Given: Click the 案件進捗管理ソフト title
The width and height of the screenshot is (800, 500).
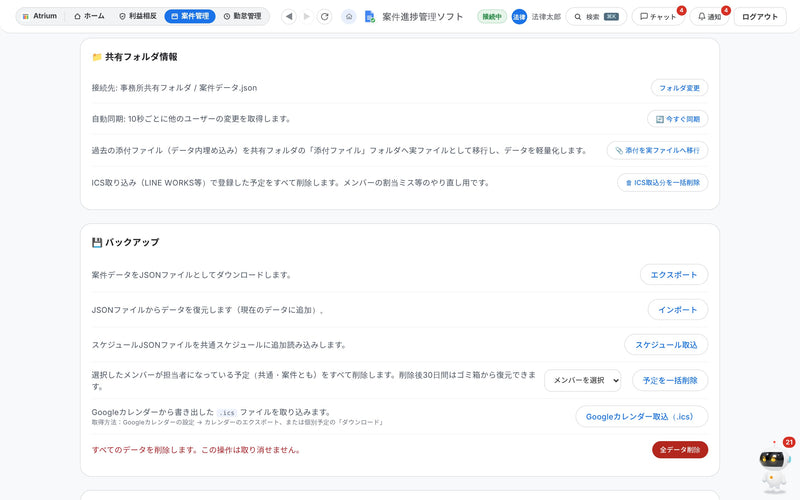Looking at the screenshot, I should point(422,17).
